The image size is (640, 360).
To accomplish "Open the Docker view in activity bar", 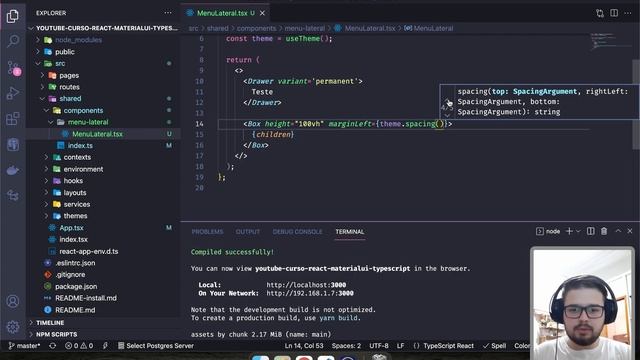I will [x=13, y=170].
